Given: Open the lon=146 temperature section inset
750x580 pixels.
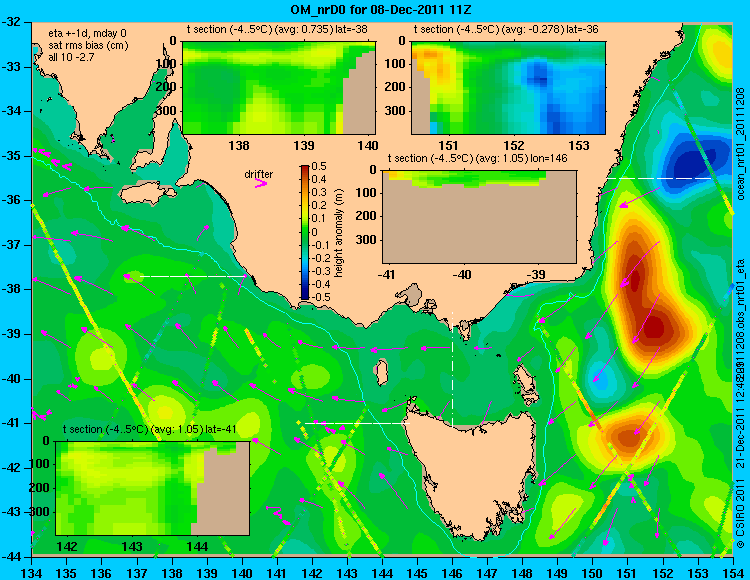Looking at the screenshot, I should pos(479,217).
